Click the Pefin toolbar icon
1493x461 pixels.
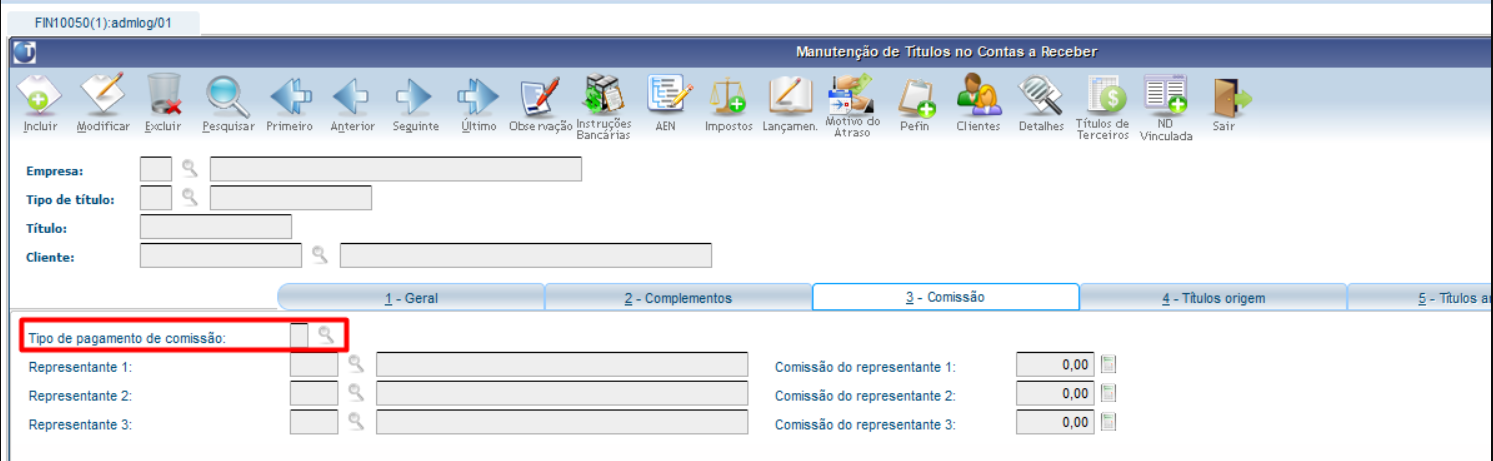pyautogui.click(x=916, y=97)
